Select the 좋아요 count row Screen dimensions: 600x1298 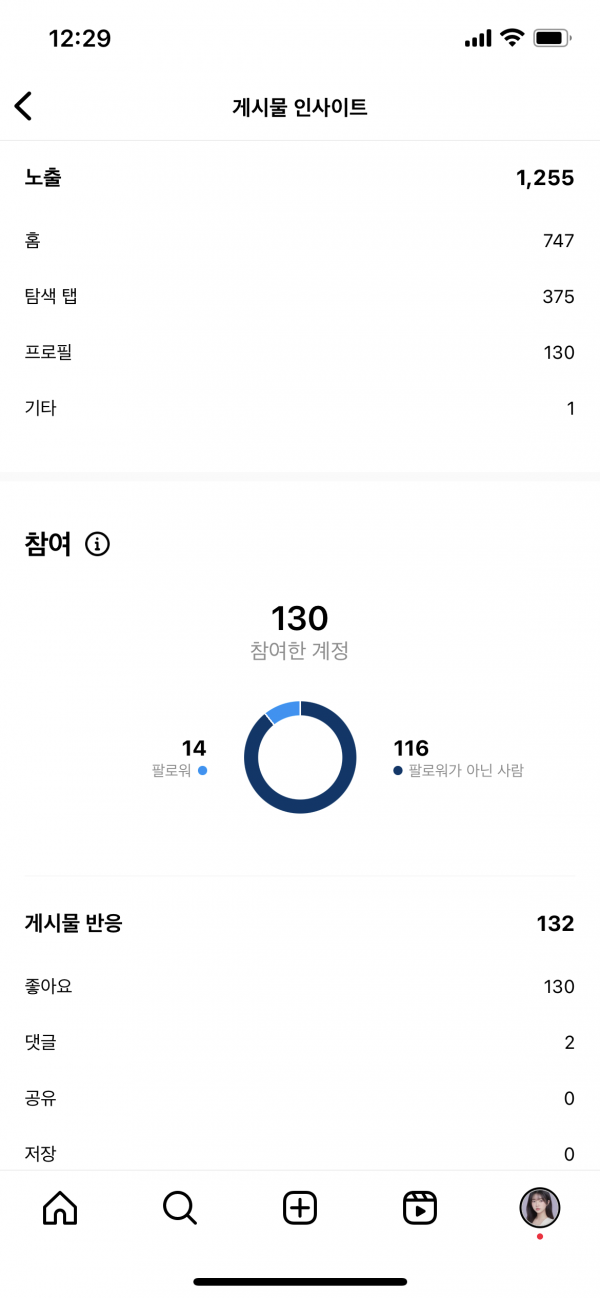coord(300,987)
